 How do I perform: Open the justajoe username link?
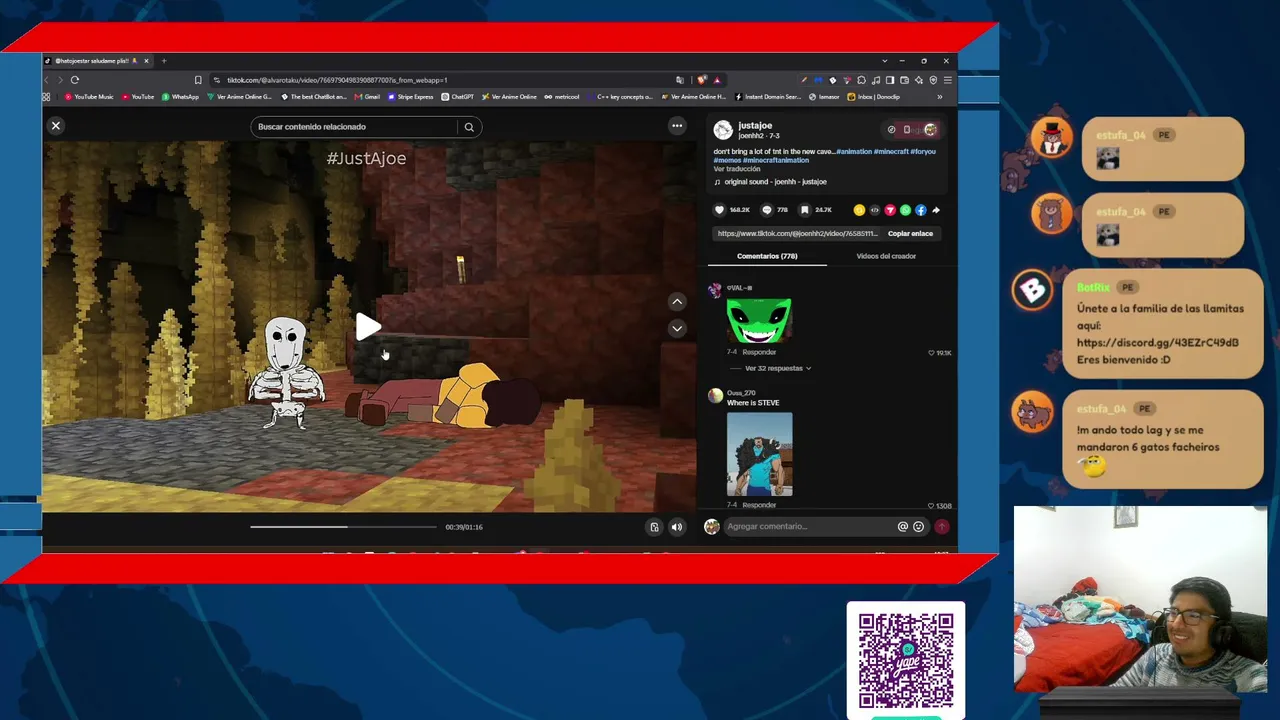[x=755, y=126]
